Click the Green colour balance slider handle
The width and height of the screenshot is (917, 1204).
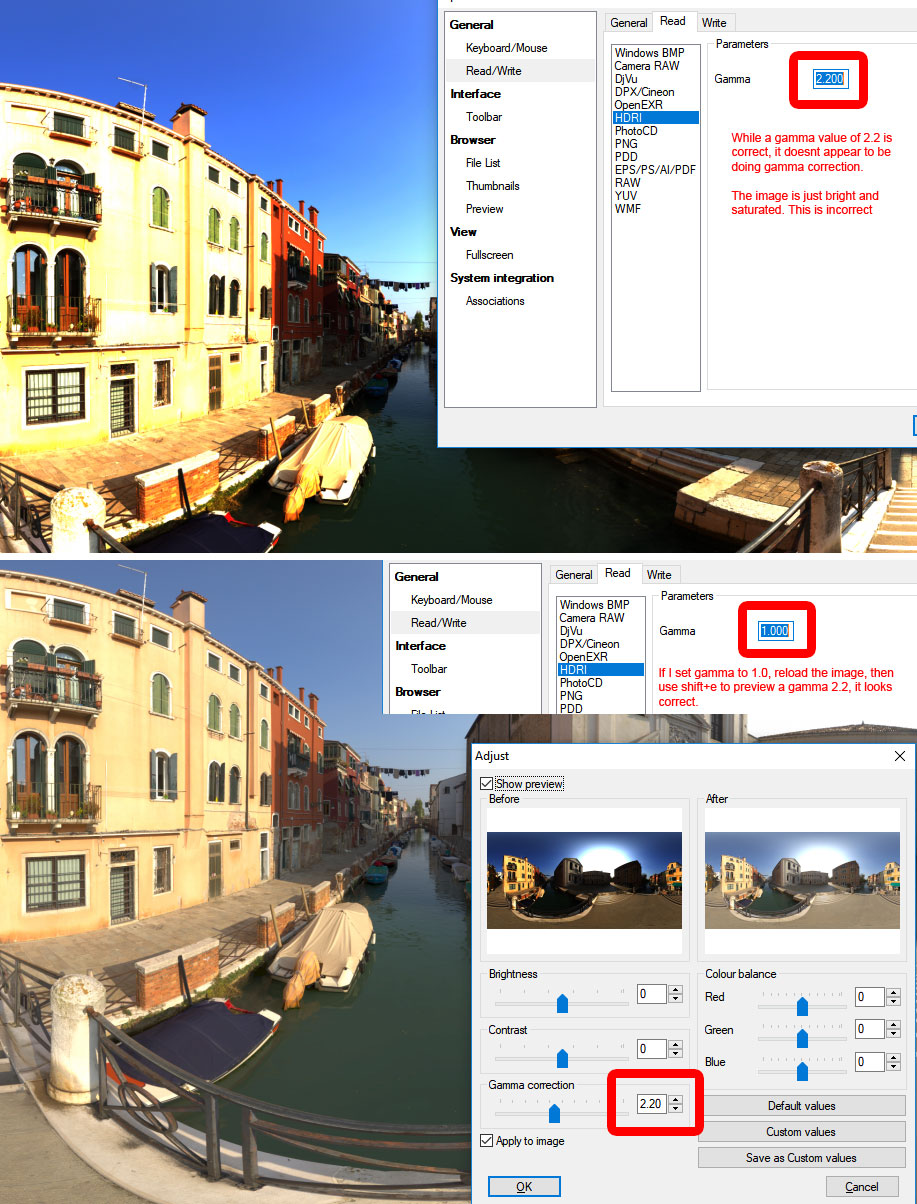click(x=802, y=1038)
